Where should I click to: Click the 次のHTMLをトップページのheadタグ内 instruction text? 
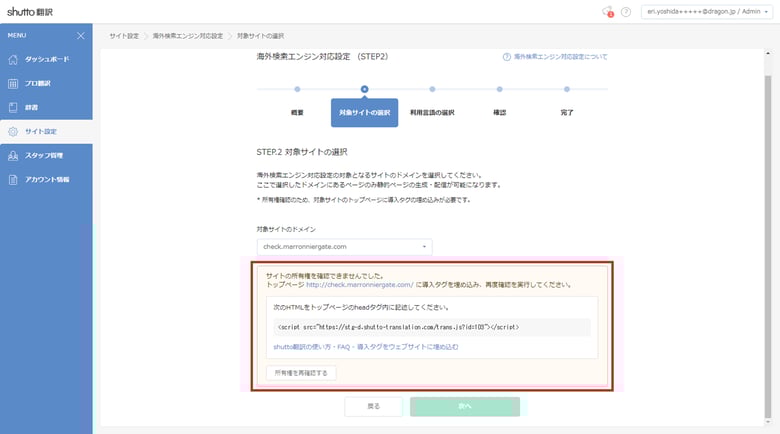click(x=361, y=308)
